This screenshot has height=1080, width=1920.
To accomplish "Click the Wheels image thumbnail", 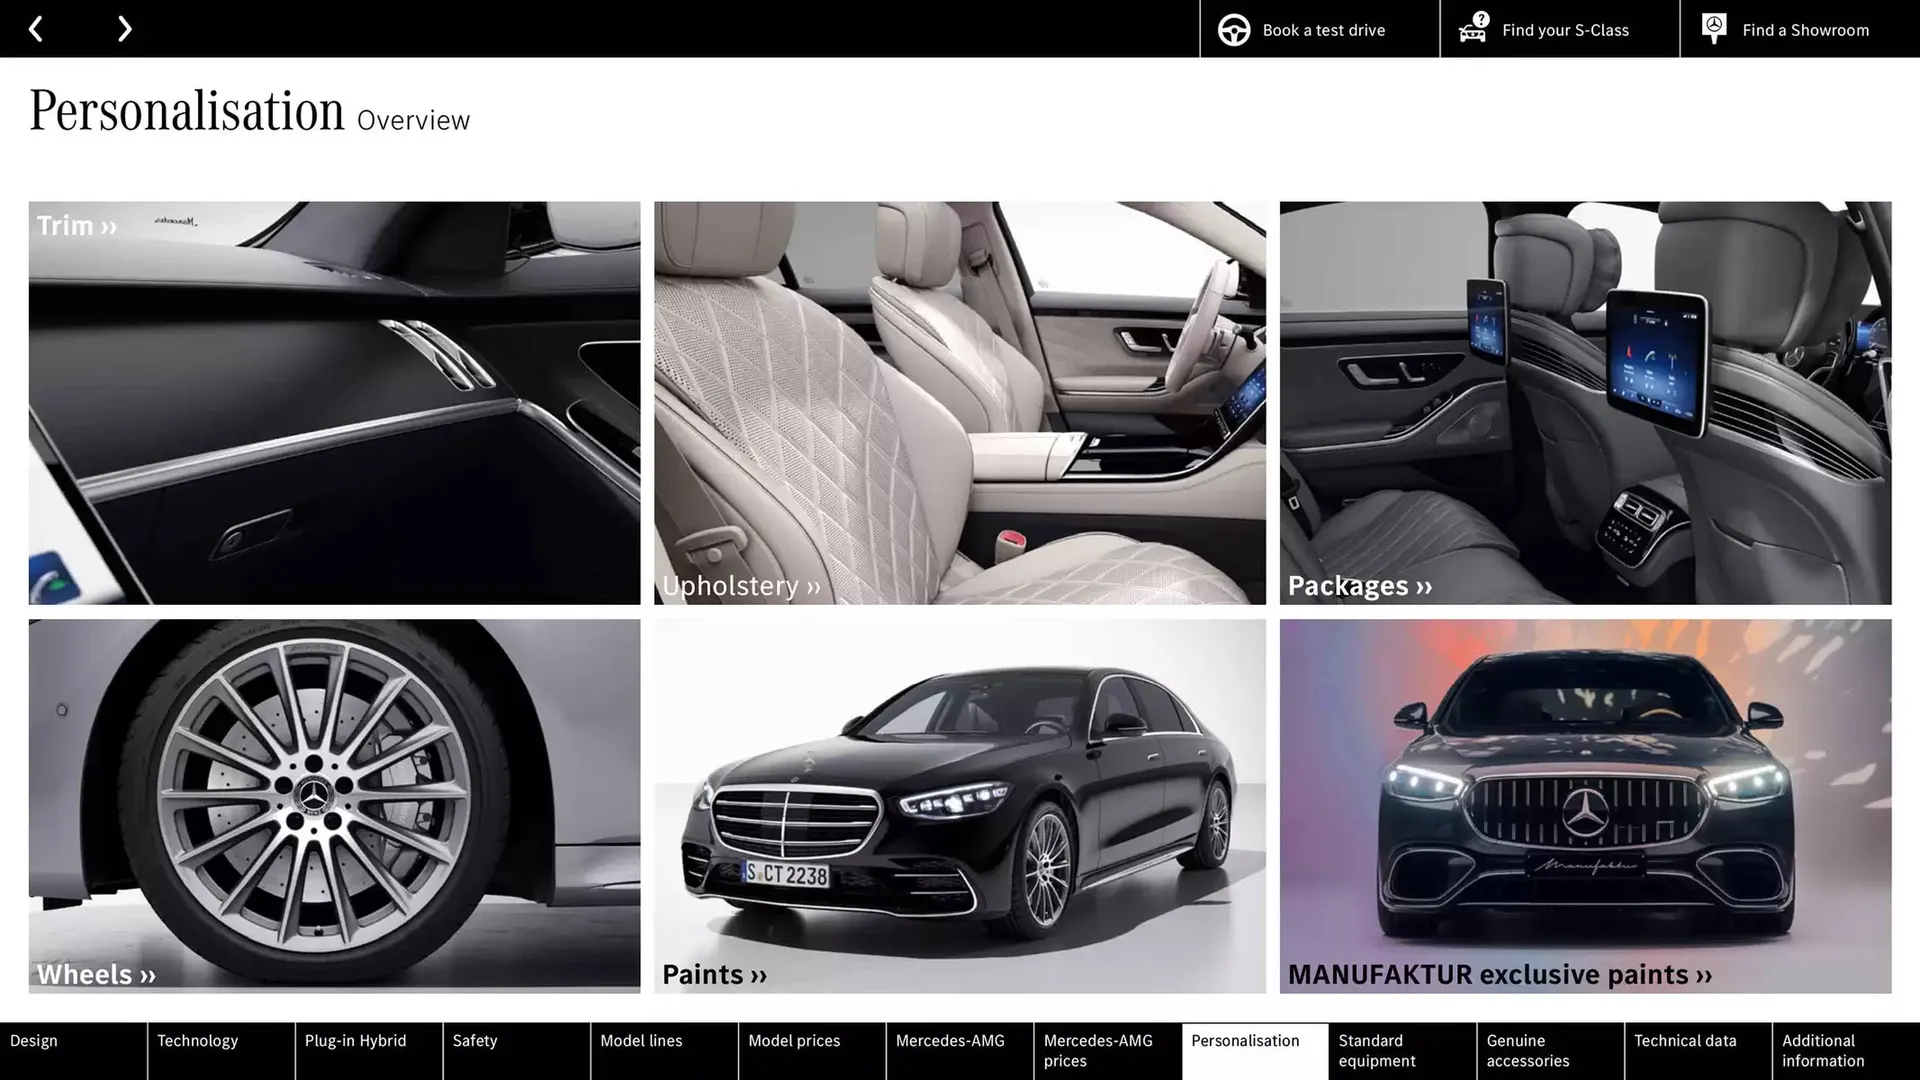I will (334, 804).
